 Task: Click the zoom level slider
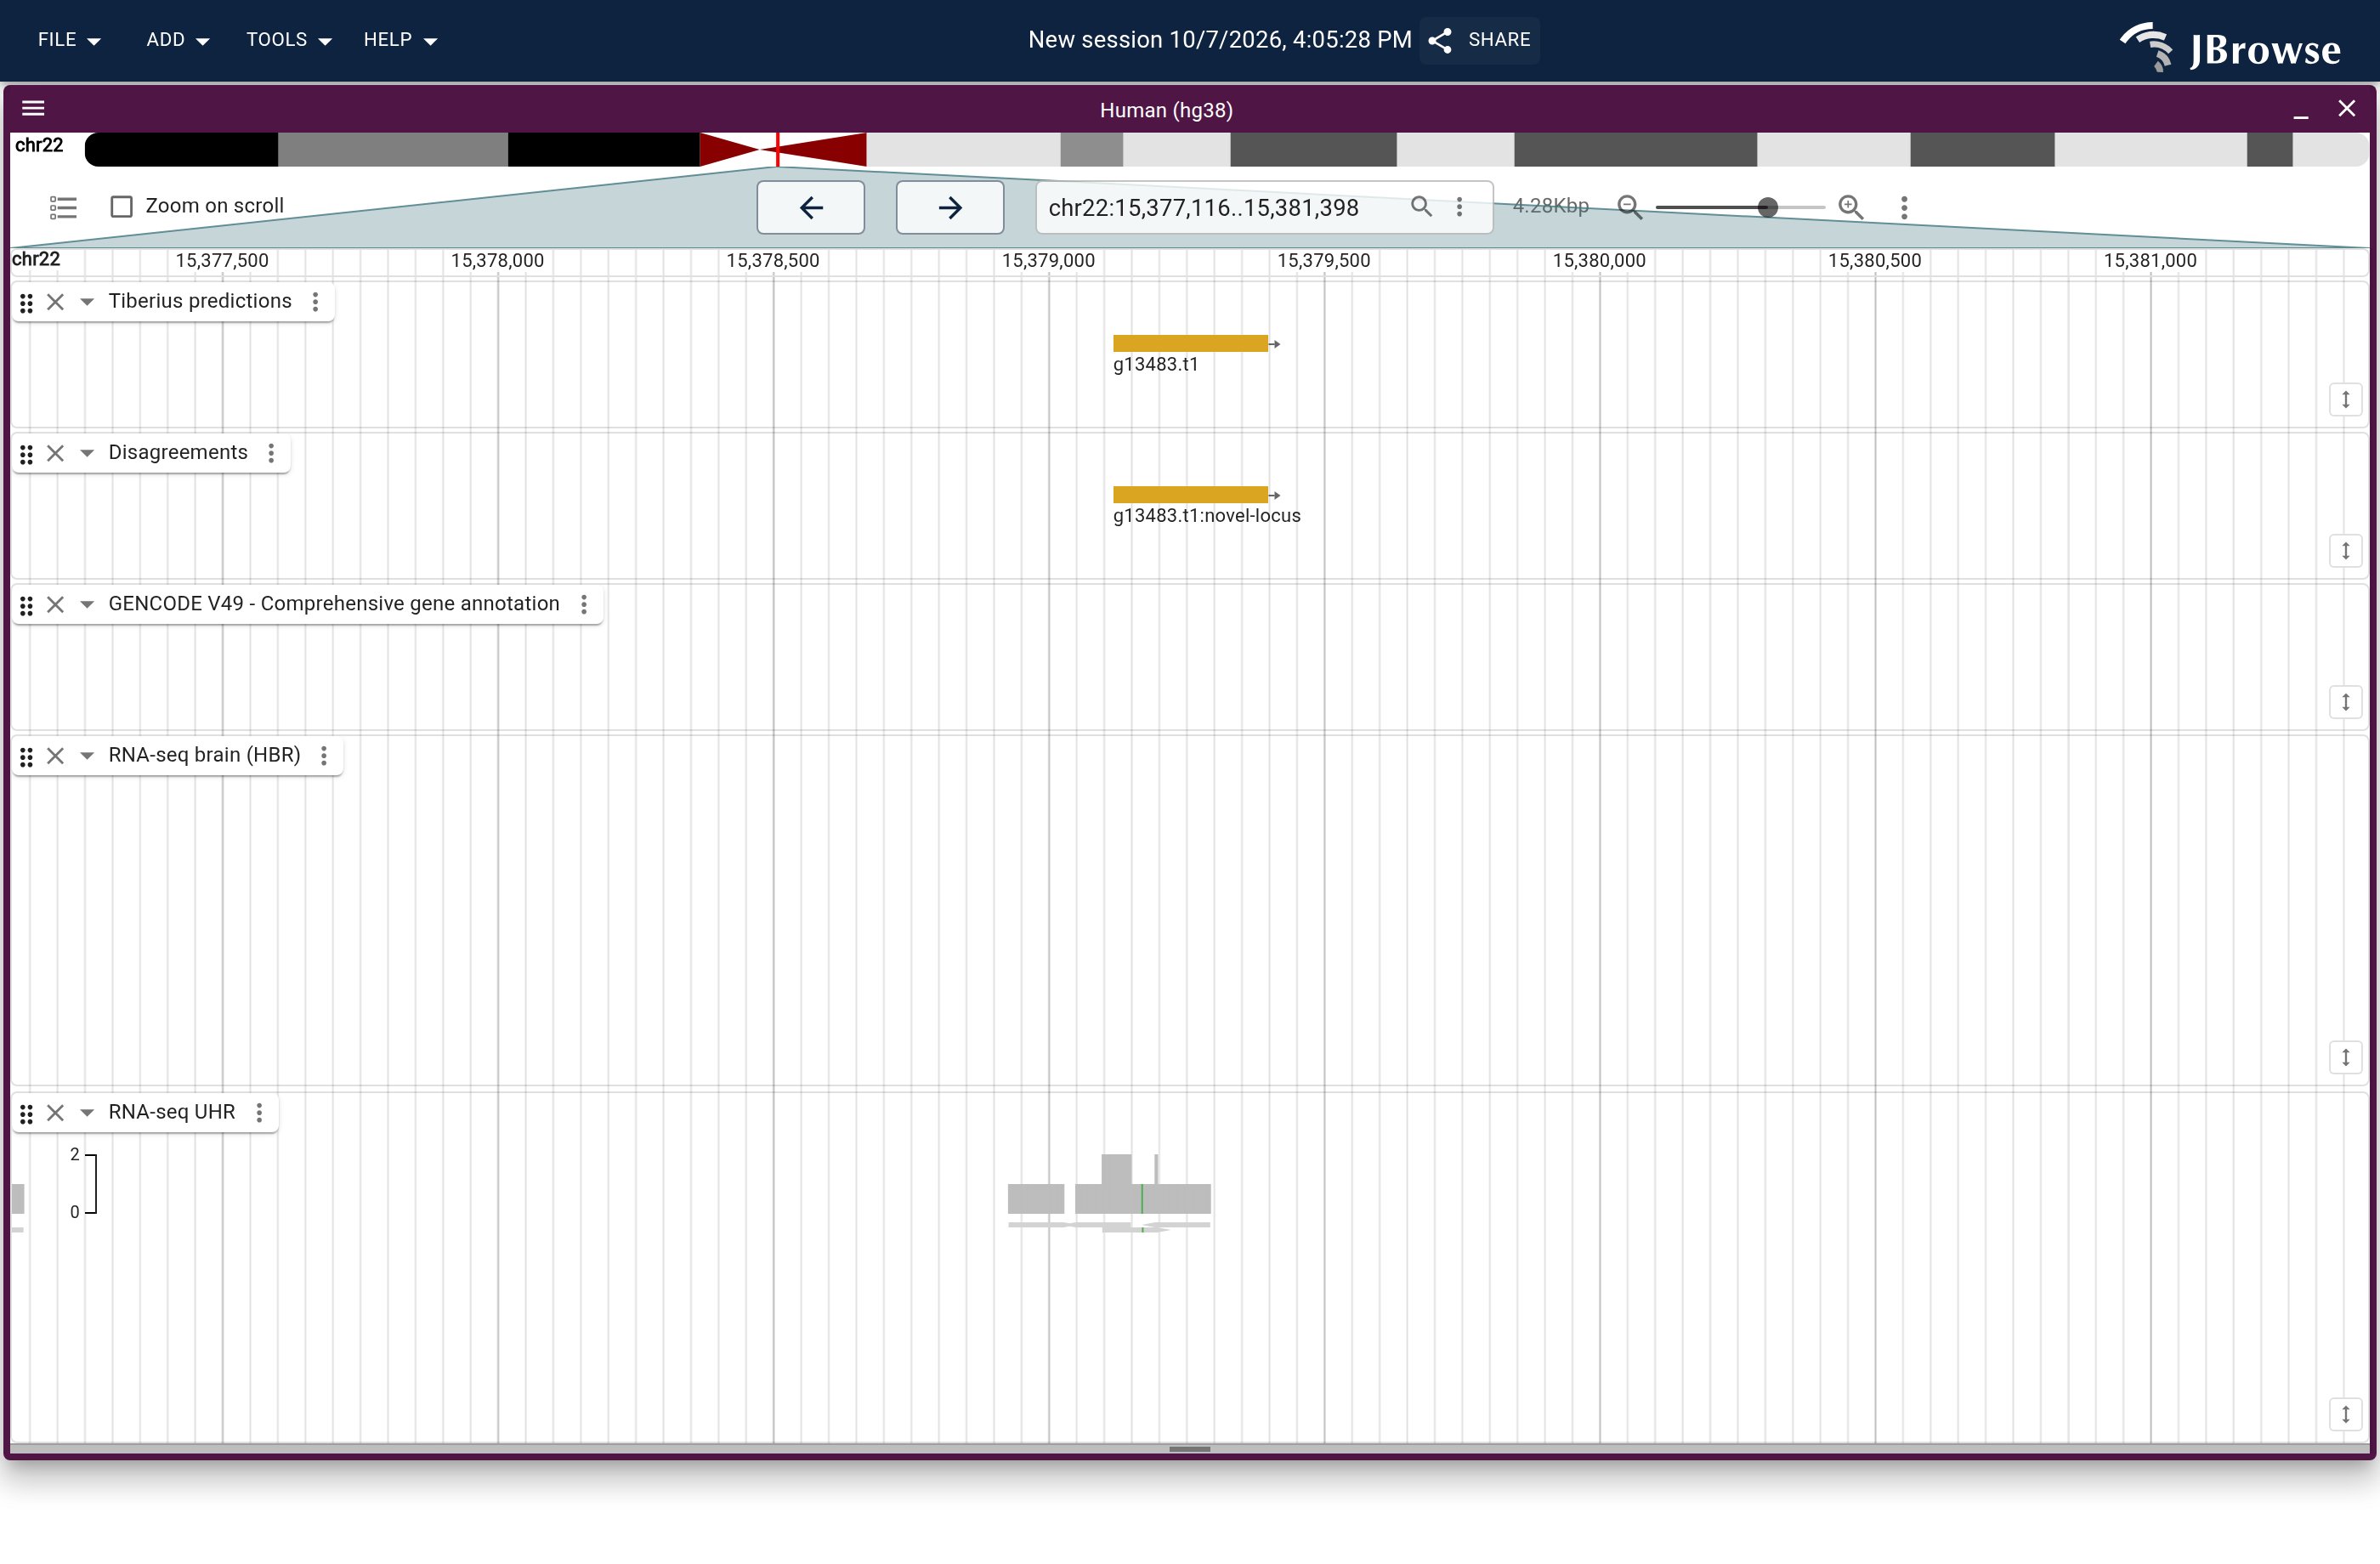coord(1740,207)
